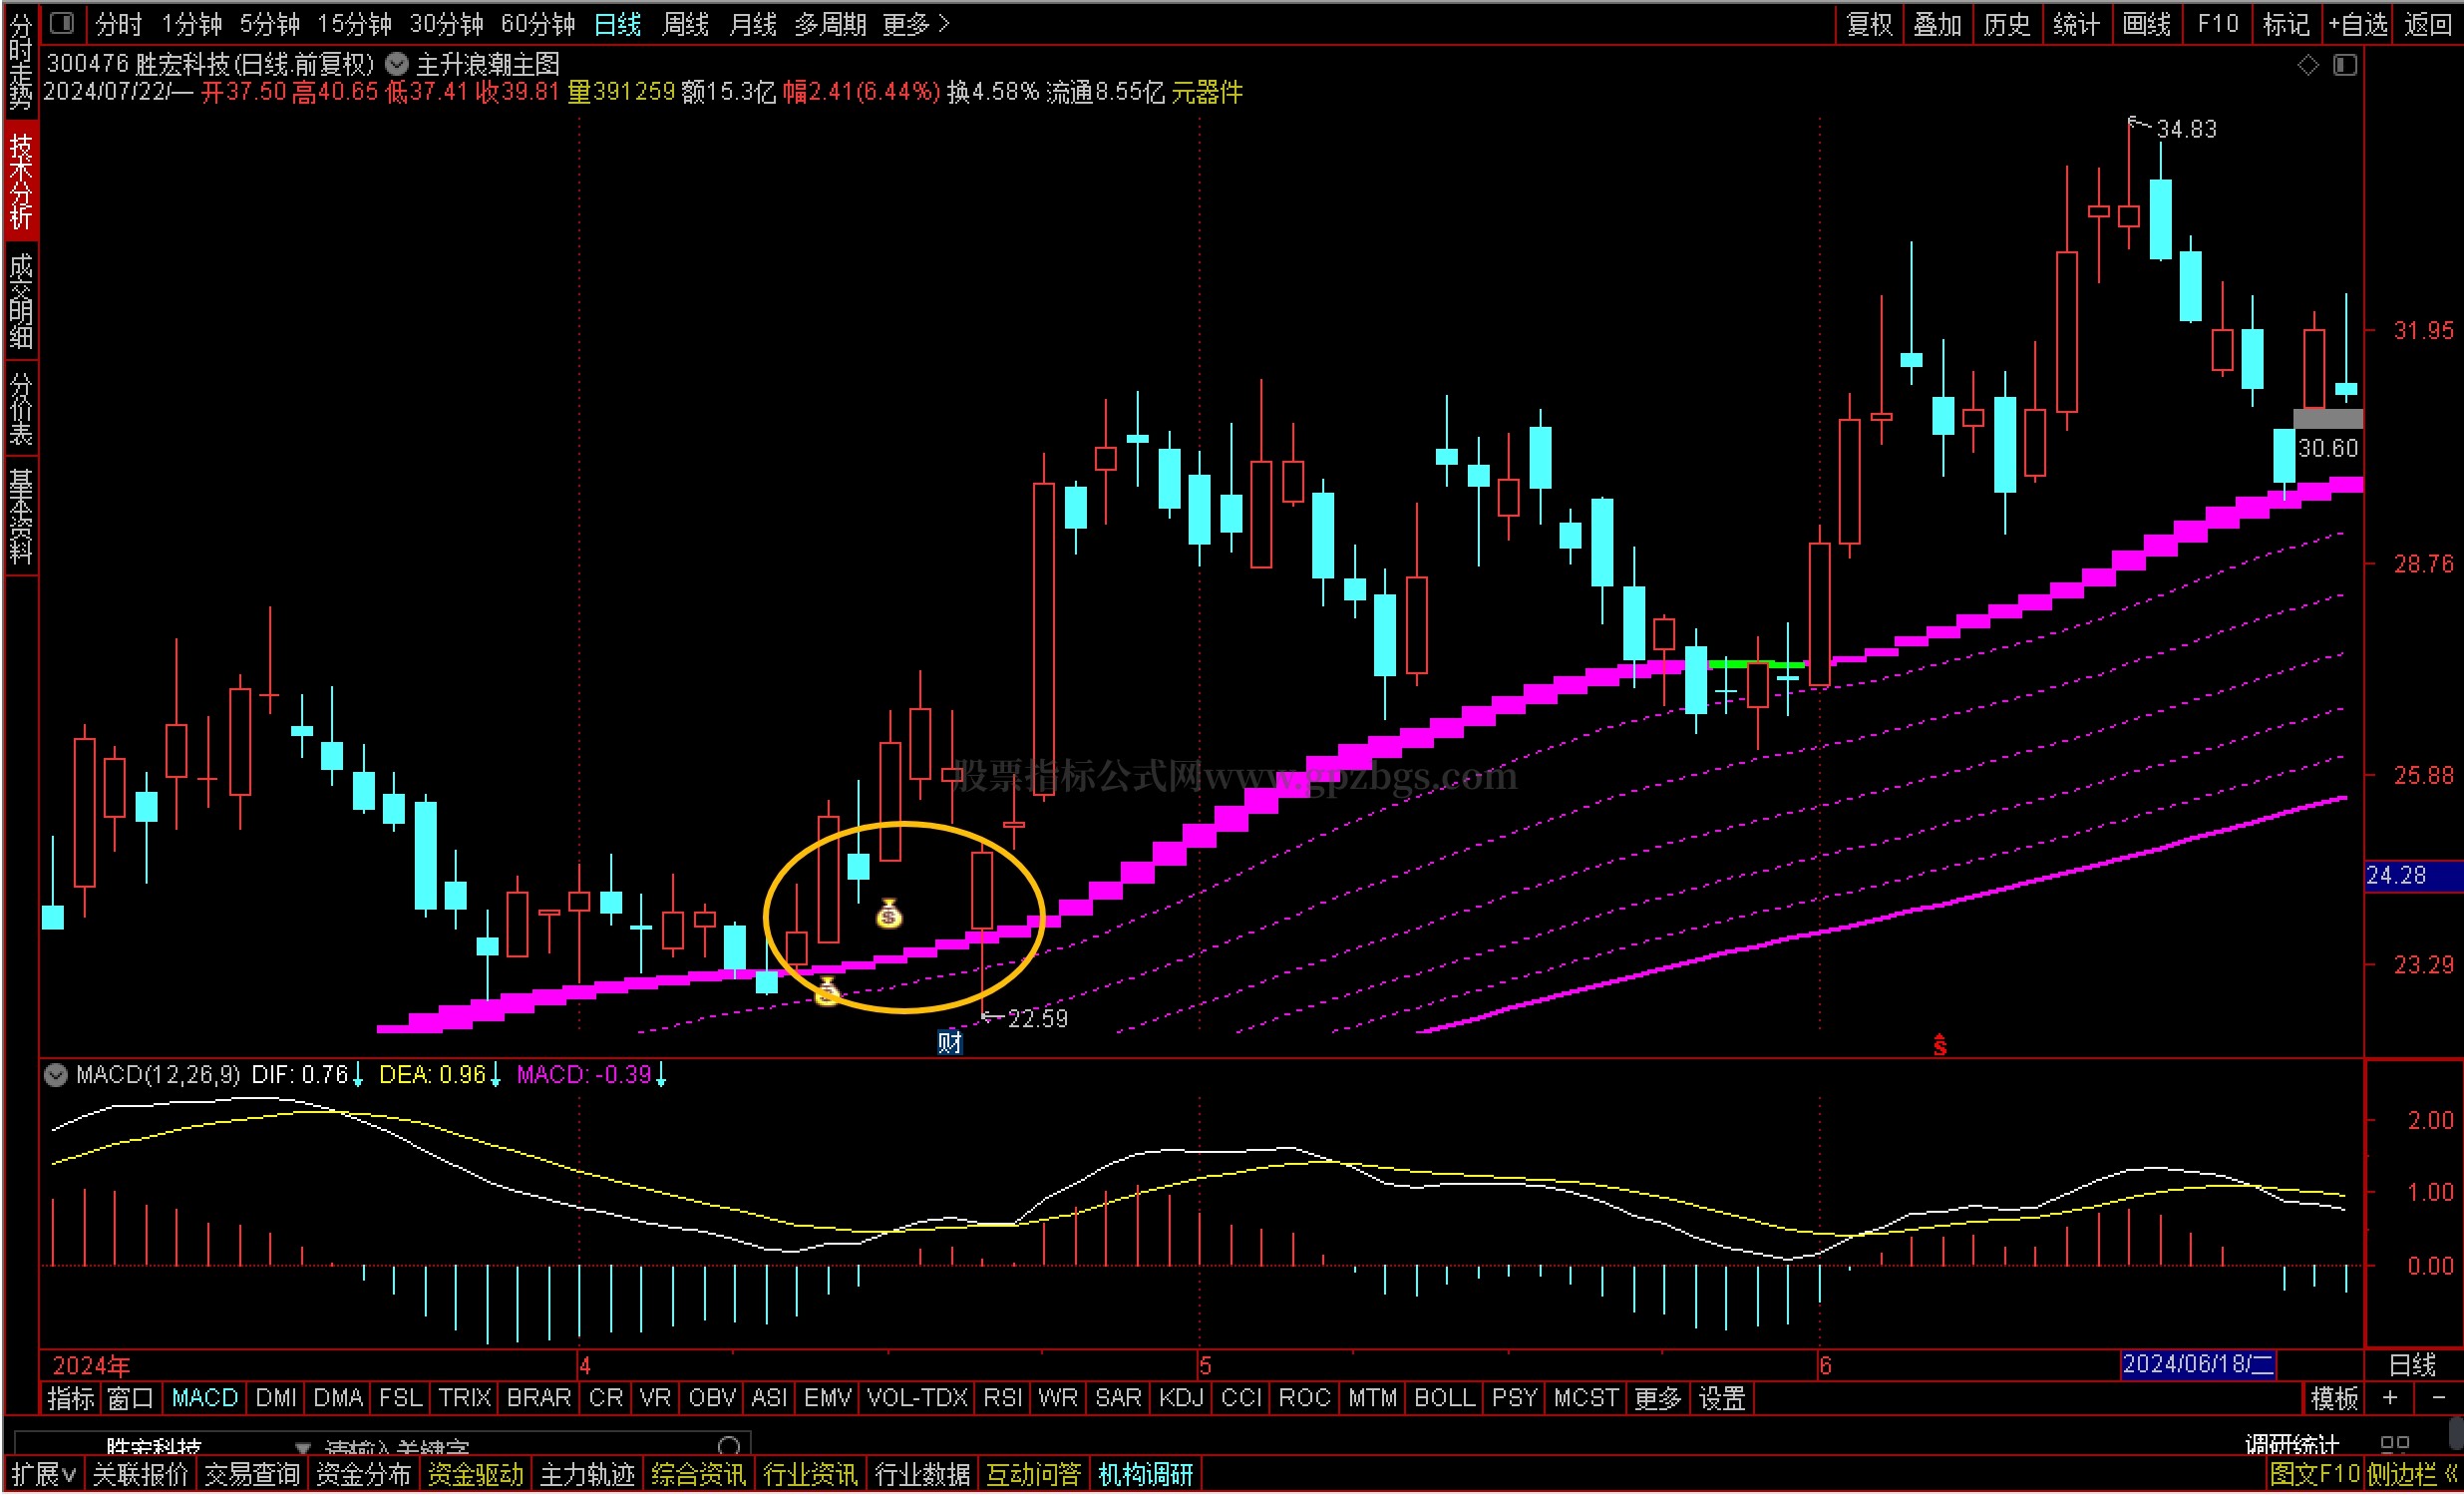Screen dimensions: 2464x1495
Task: Select the 日线 daily period
Action: 617,23
